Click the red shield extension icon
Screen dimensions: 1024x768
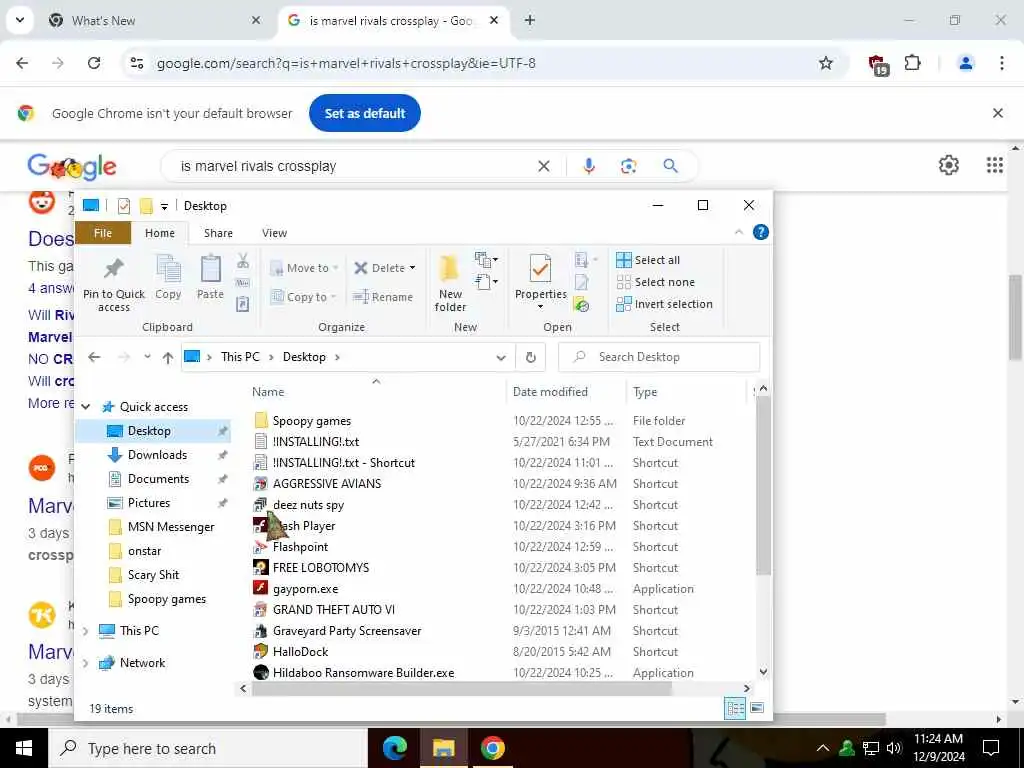tap(877, 64)
